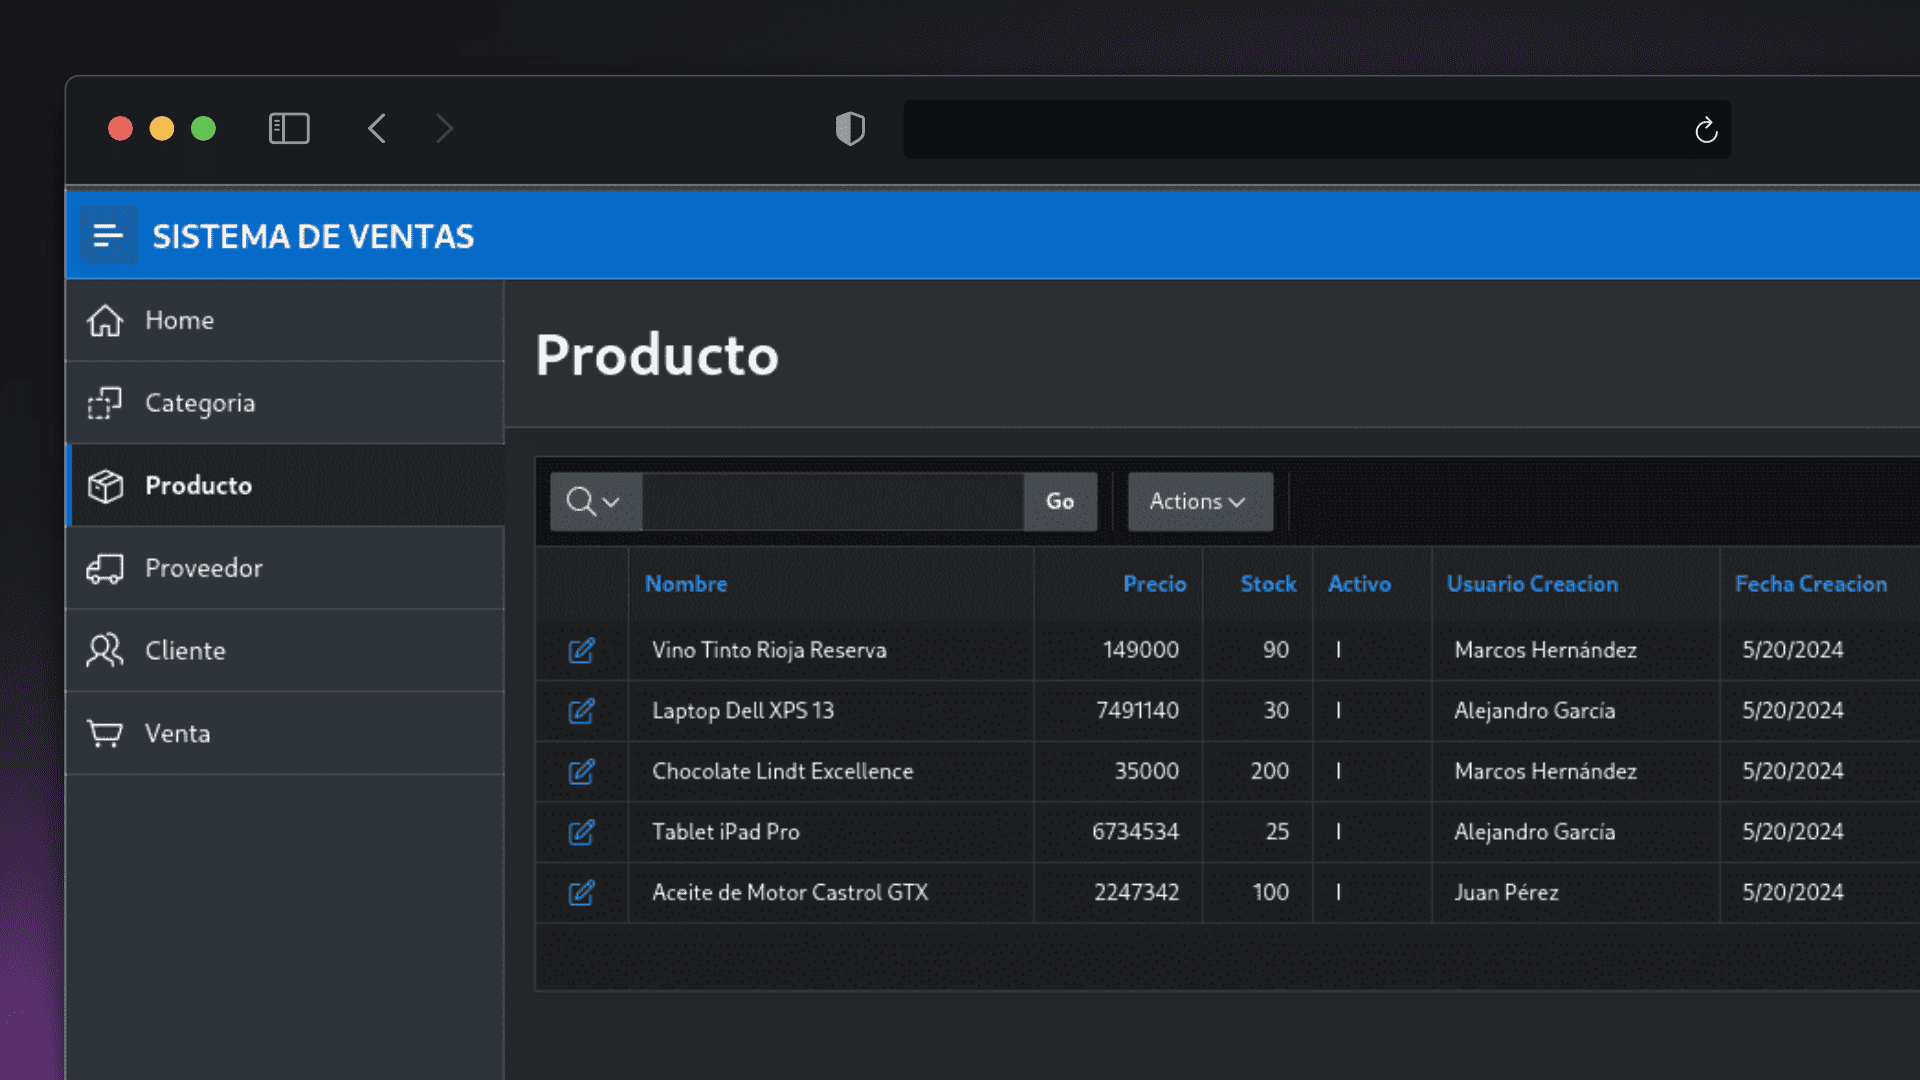
Task: Go forward with the browser forward arrow
Action: [445, 128]
